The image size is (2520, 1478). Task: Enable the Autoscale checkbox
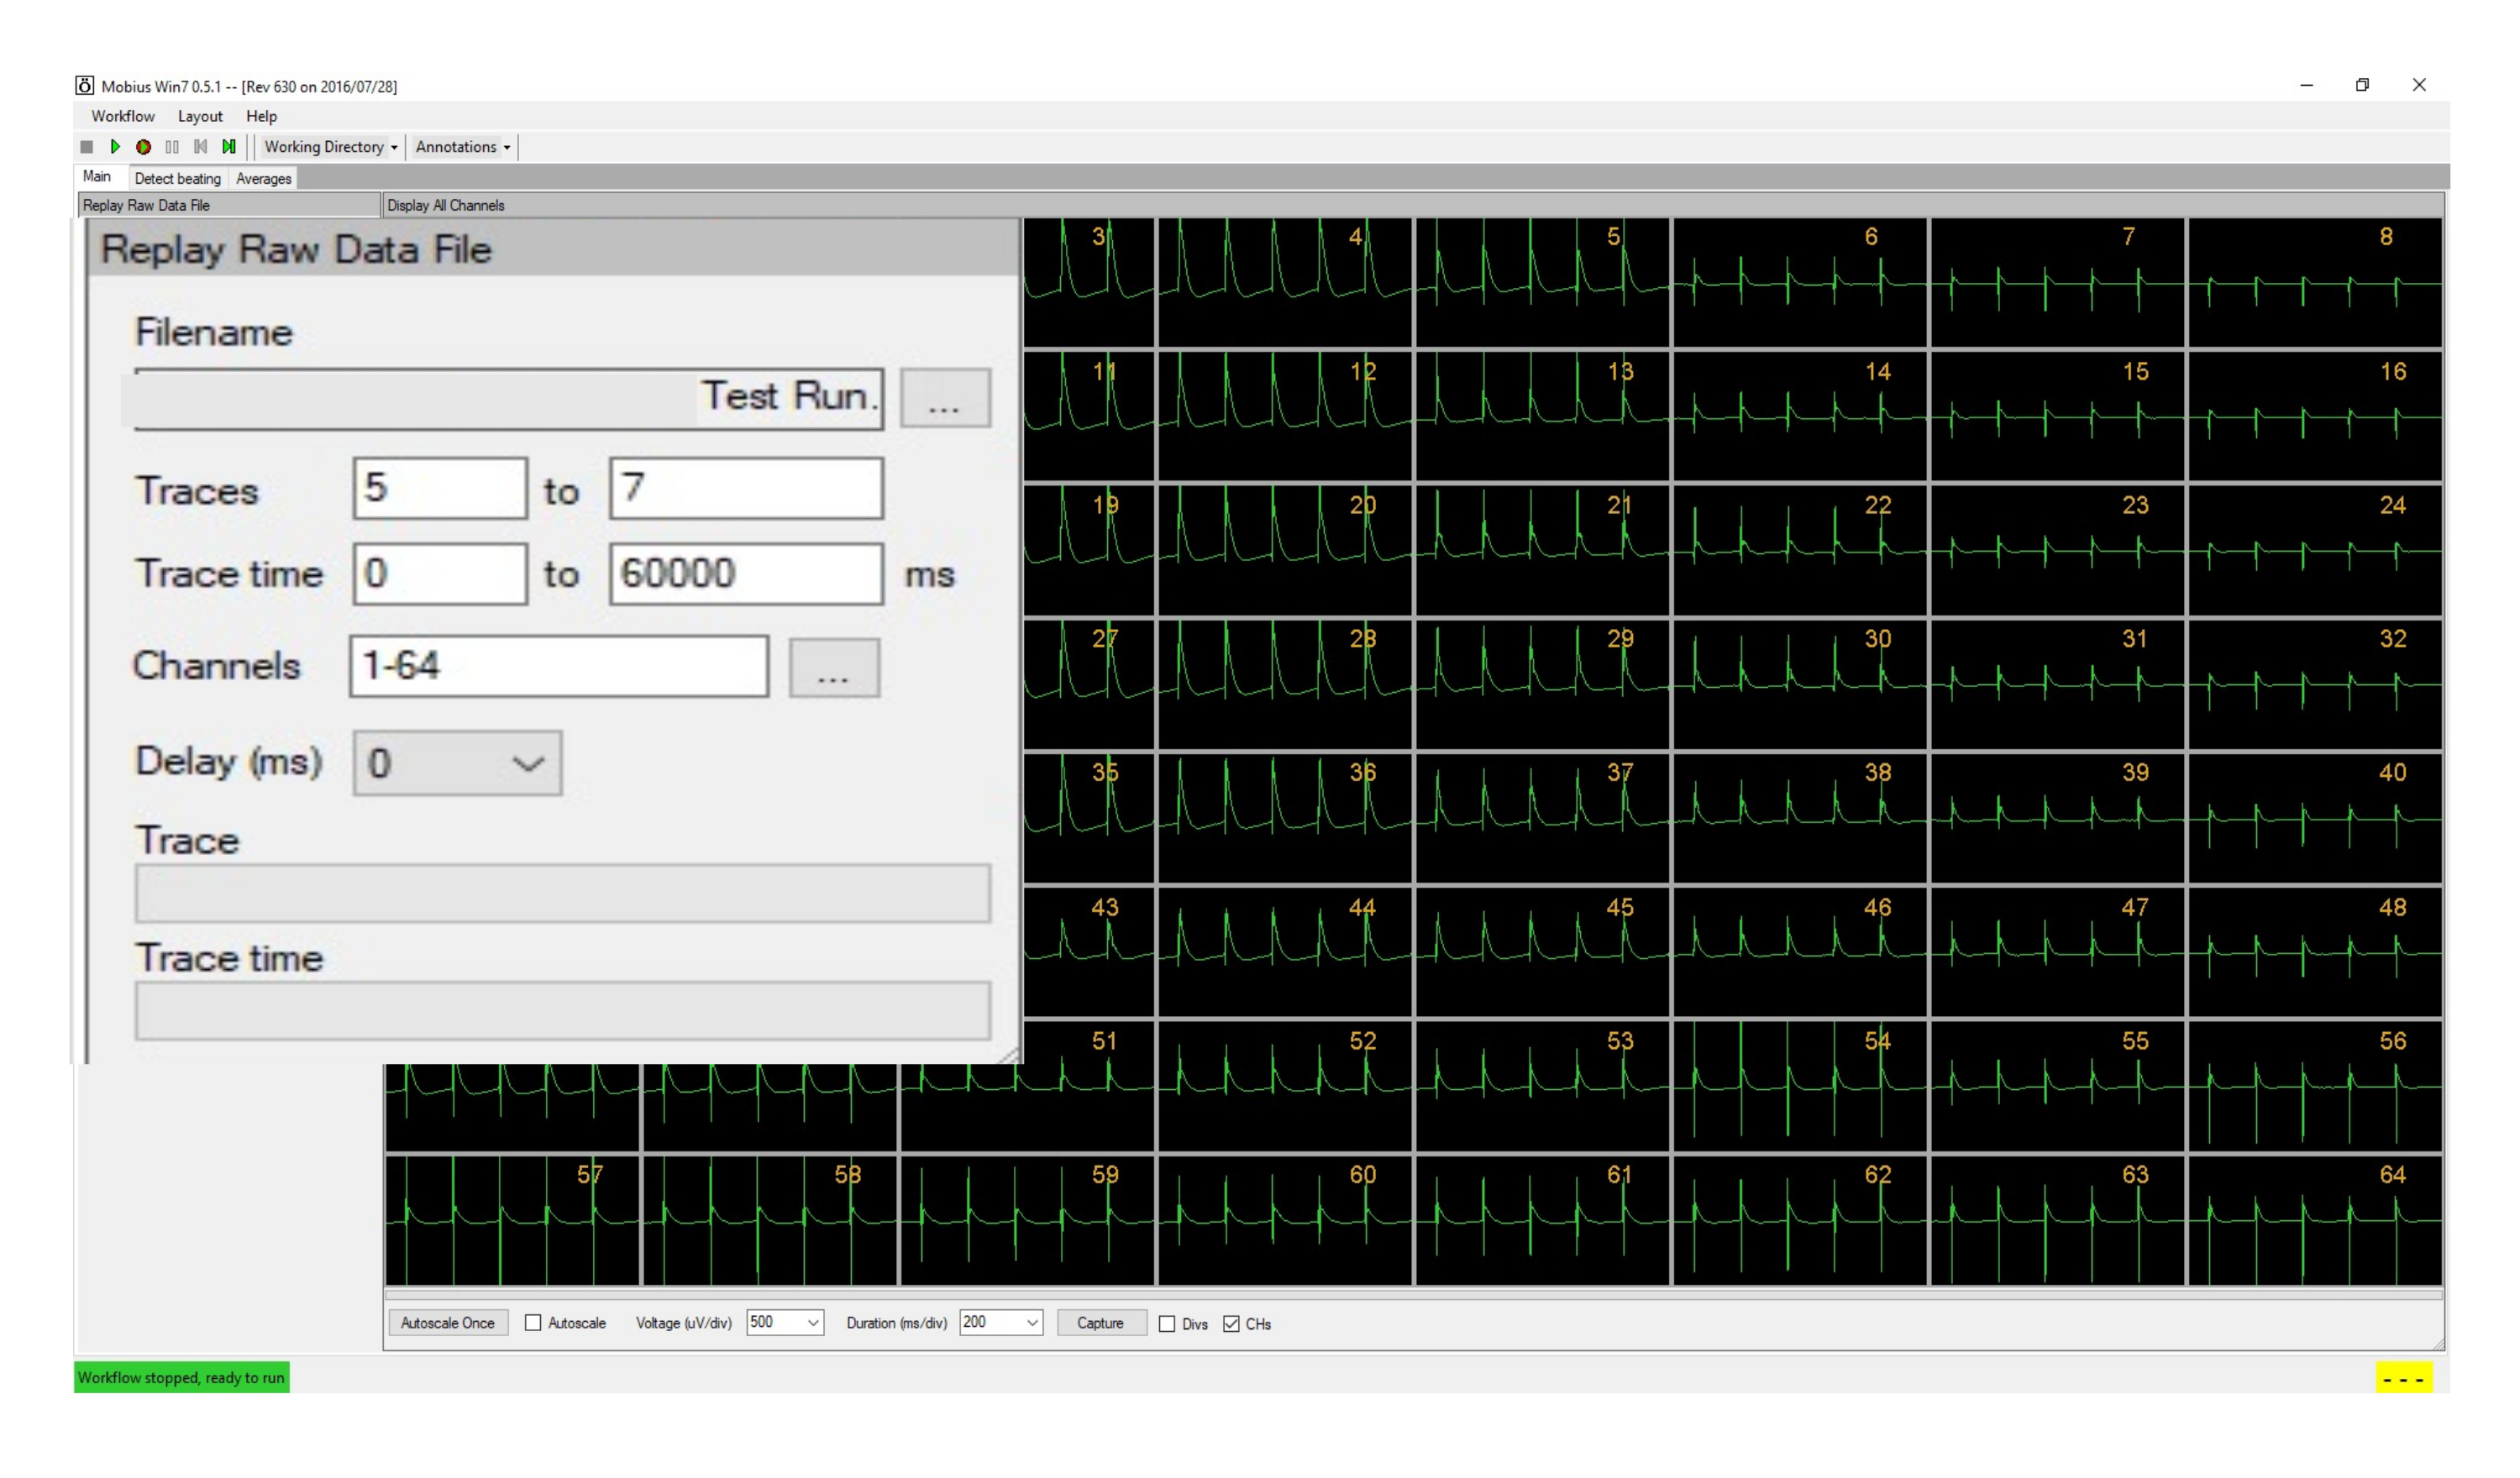pyautogui.click(x=533, y=1323)
